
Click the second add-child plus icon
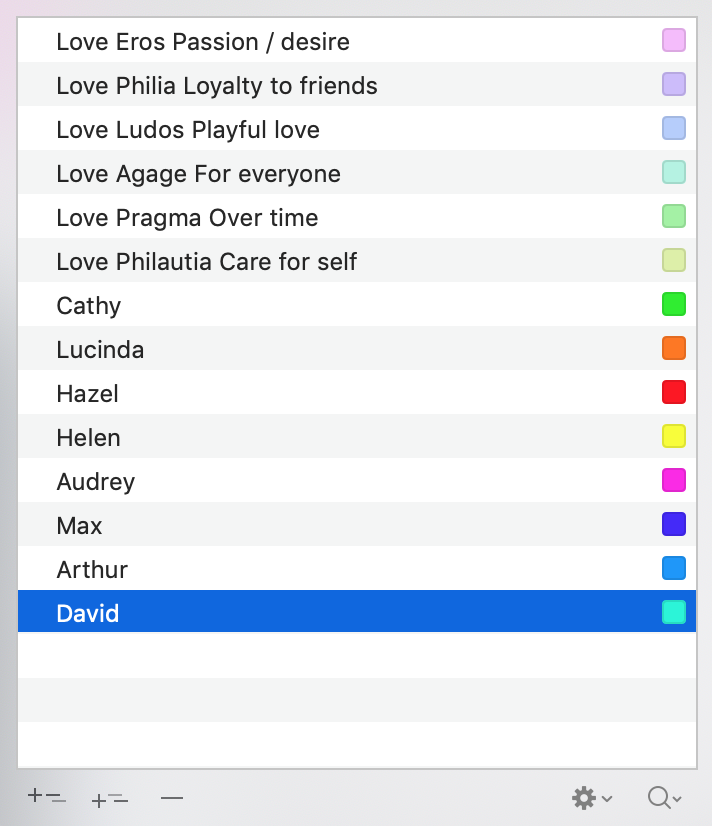coord(110,799)
